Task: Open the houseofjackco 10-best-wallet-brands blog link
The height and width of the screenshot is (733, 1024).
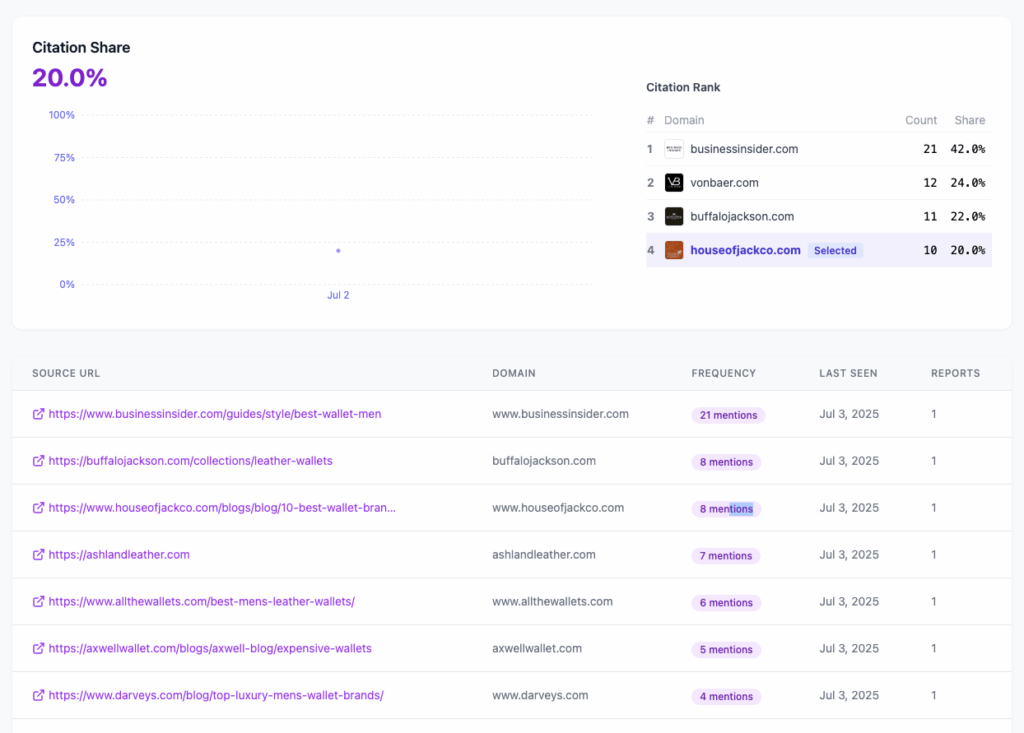Action: [222, 508]
